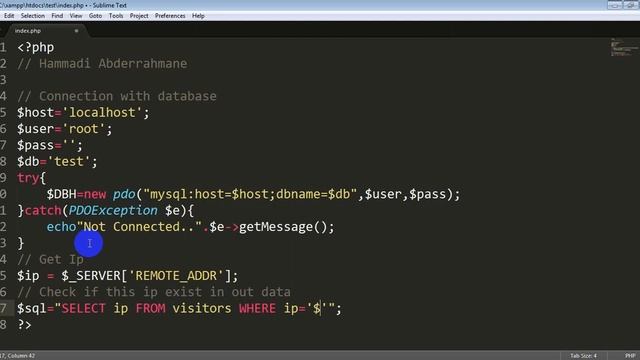Place cursor in '<?php' opening tag
The width and height of the screenshot is (640, 360).
click(x=36, y=47)
